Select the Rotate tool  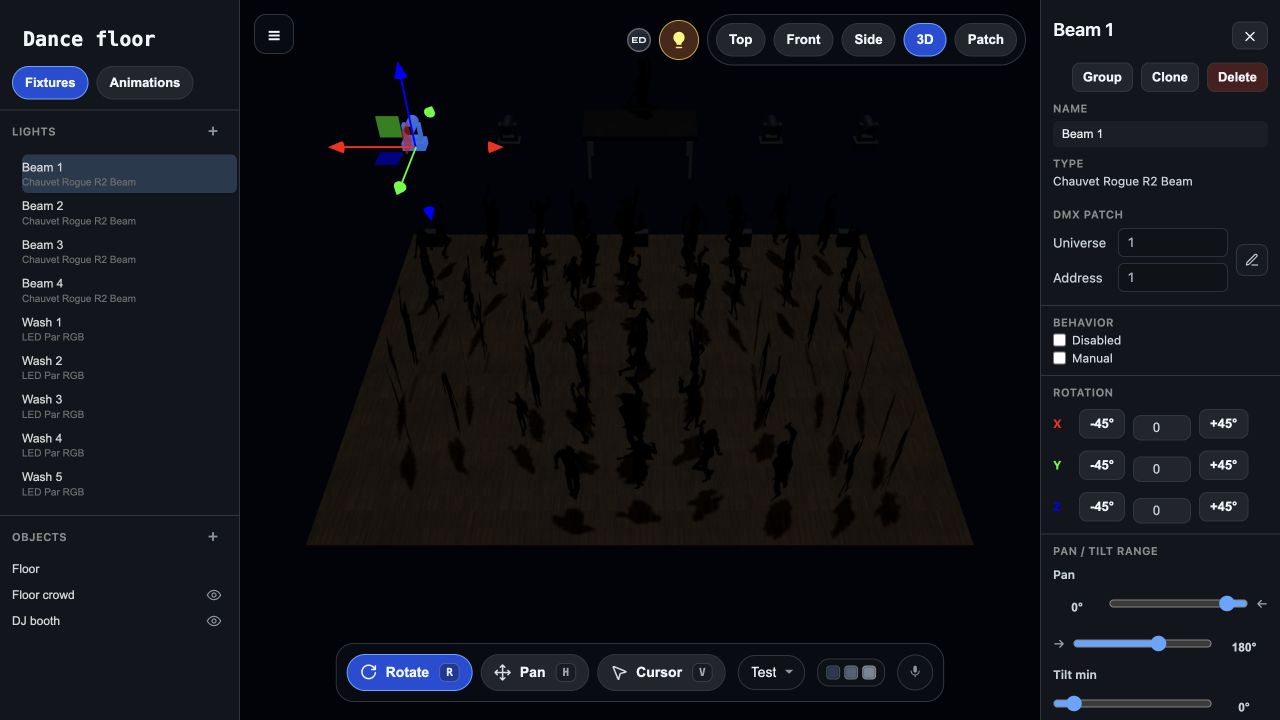[409, 672]
